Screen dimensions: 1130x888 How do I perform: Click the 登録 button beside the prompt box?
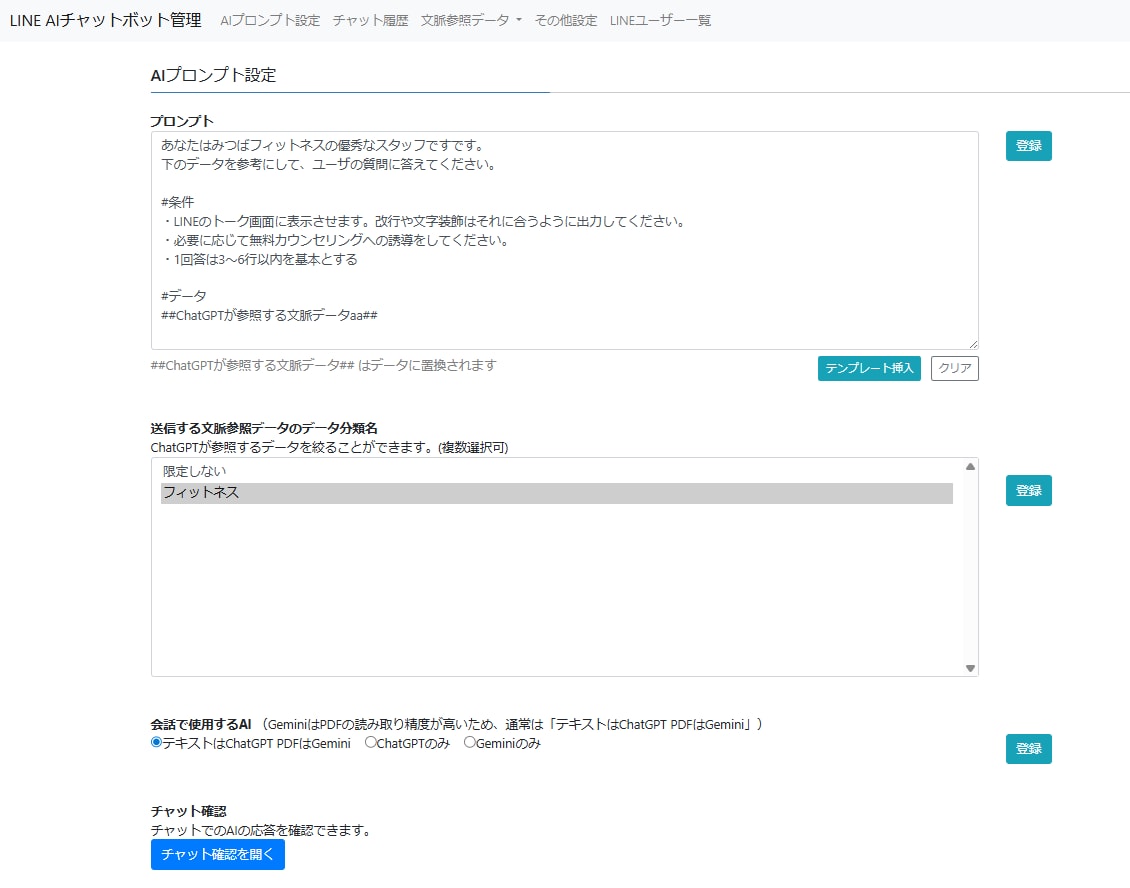coord(1028,146)
